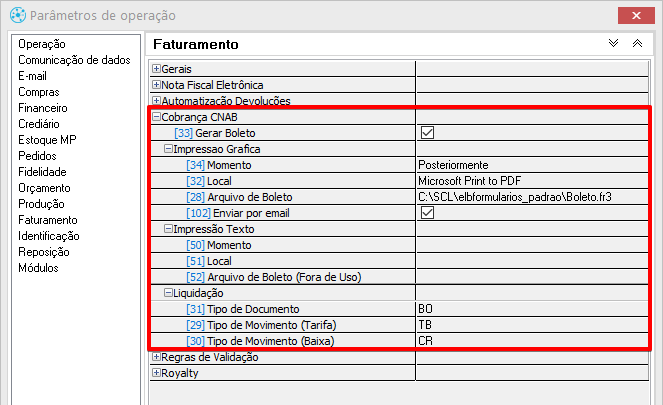Expand the Royalty section
The width and height of the screenshot is (663, 405).
click(x=156, y=373)
